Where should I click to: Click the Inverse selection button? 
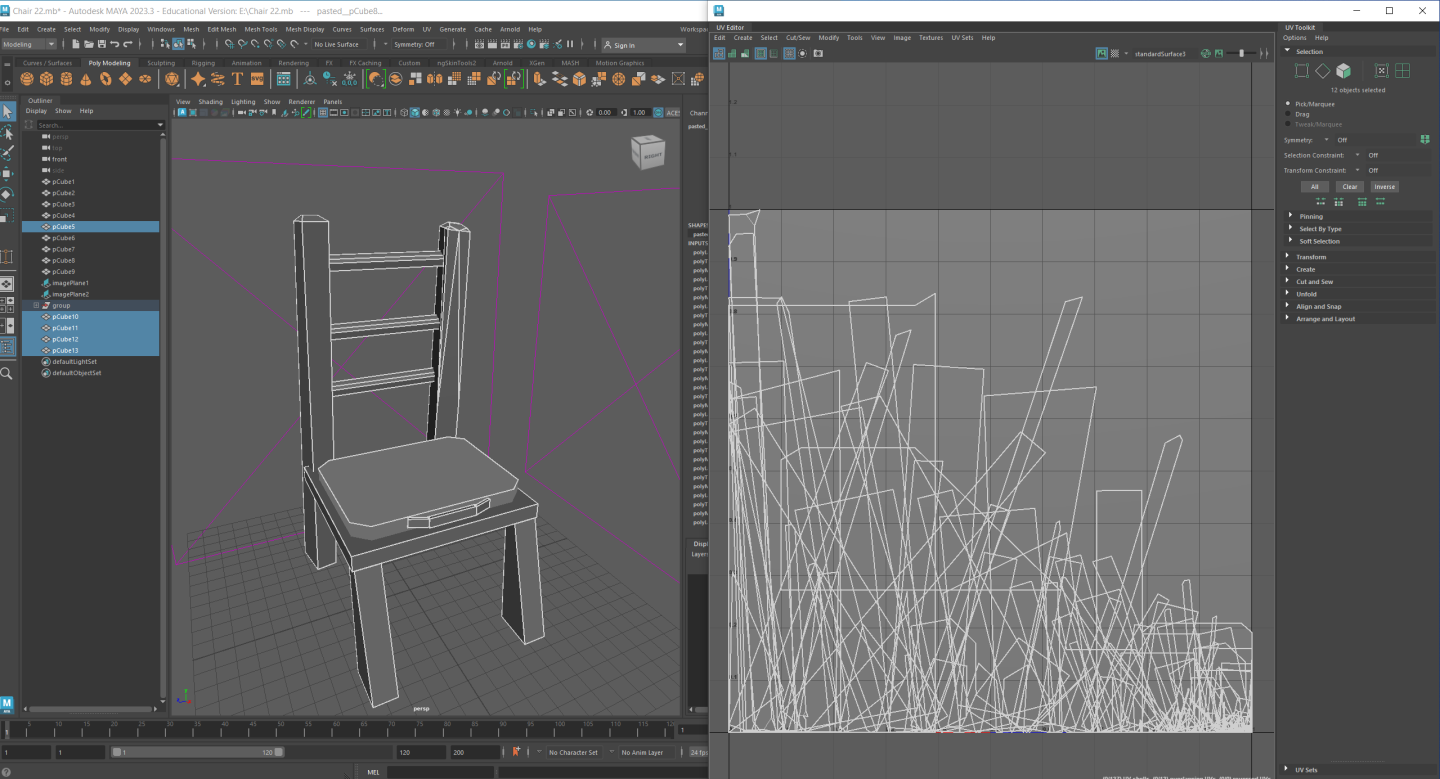click(1384, 186)
